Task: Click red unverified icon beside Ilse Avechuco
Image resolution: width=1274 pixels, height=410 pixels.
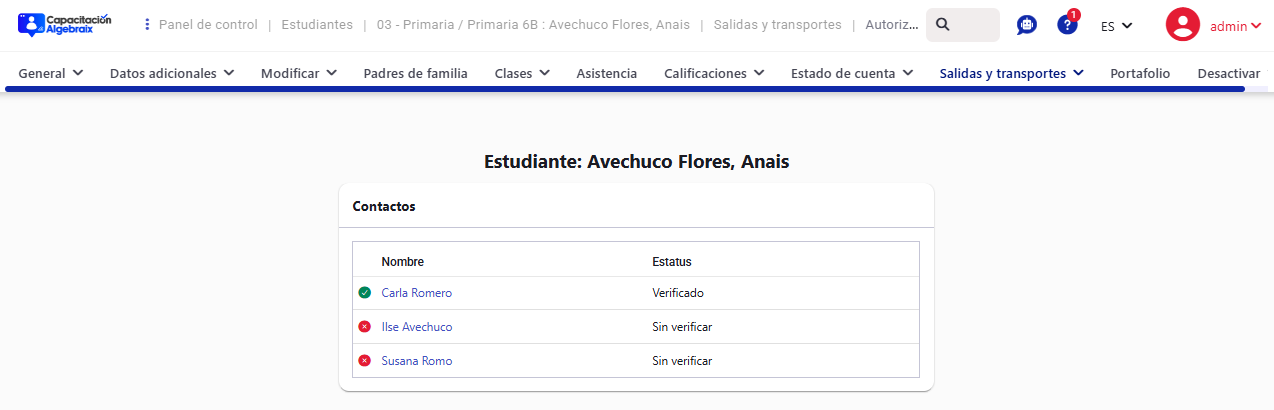Action: pos(365,327)
